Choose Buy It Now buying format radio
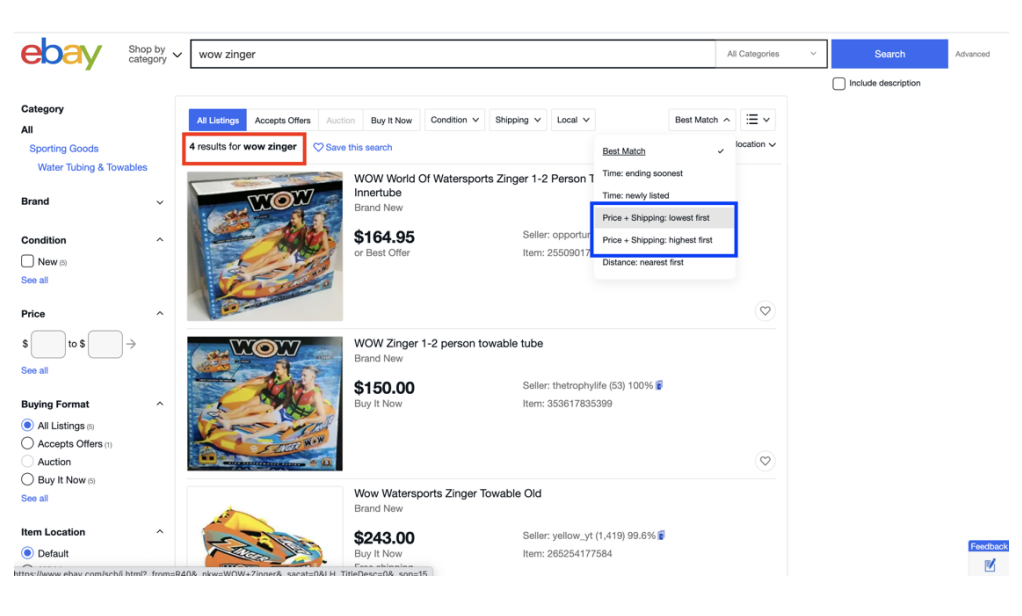 (28, 480)
